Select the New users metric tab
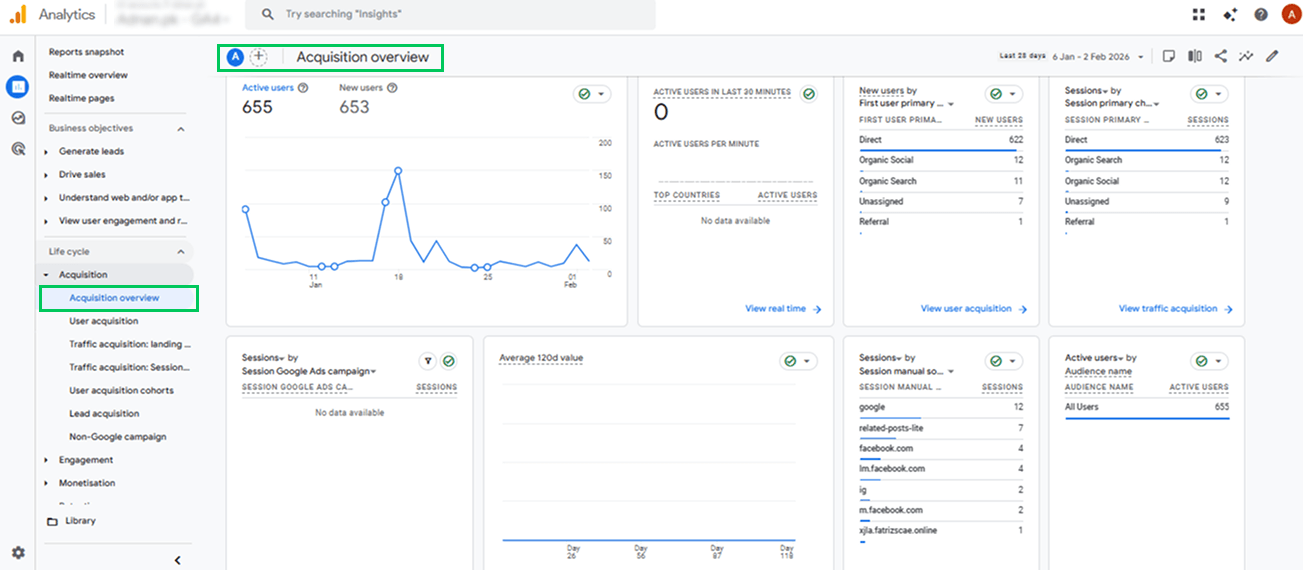Screen dimensions: 1303x570 [361, 88]
